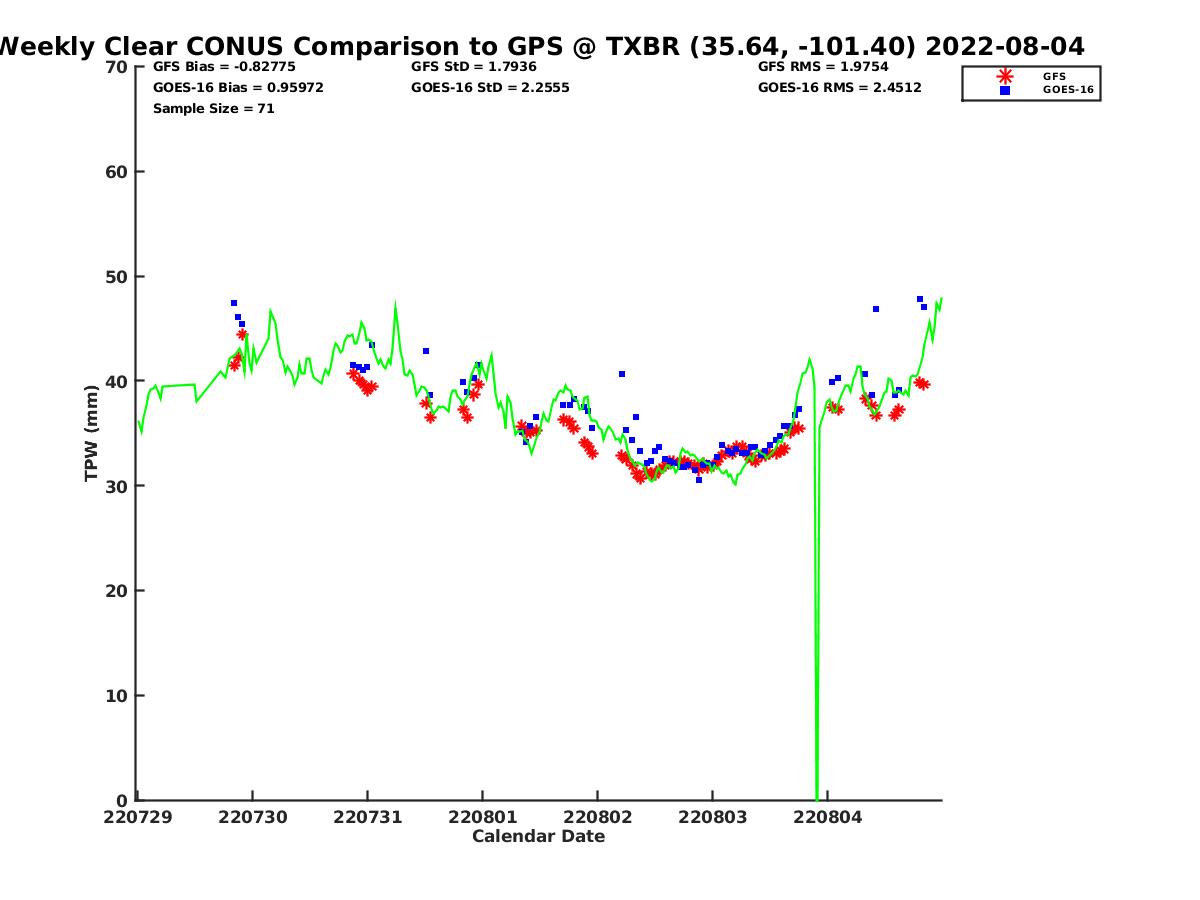Click the 60 y-axis tick label
Image resolution: width=1200 pixels, height=900 pixels.
117,172
